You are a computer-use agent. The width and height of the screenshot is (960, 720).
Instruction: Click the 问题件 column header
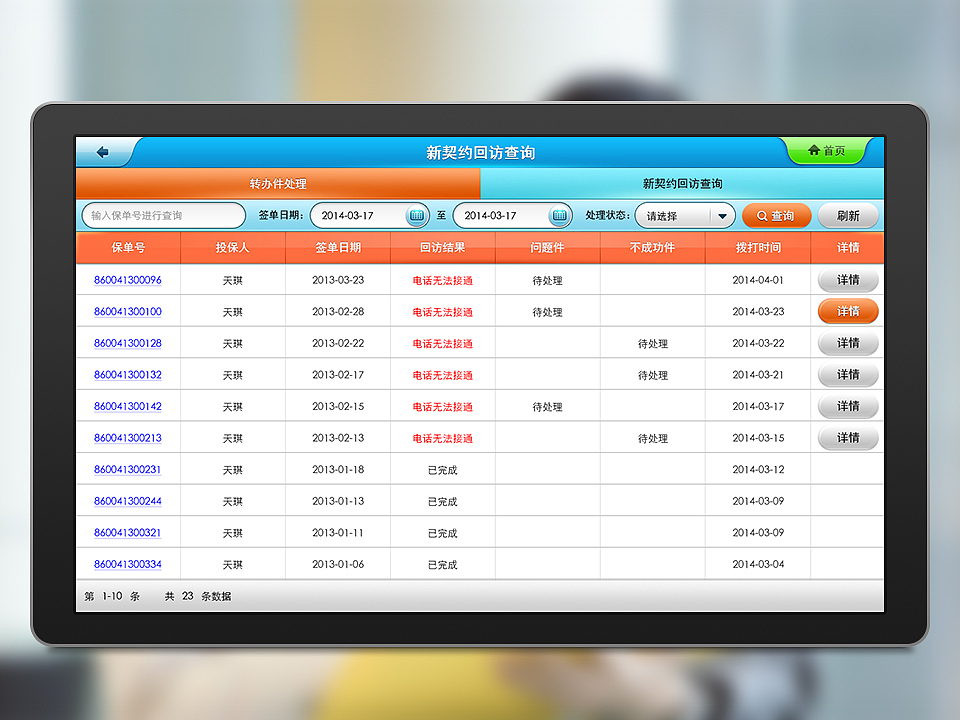tap(547, 248)
